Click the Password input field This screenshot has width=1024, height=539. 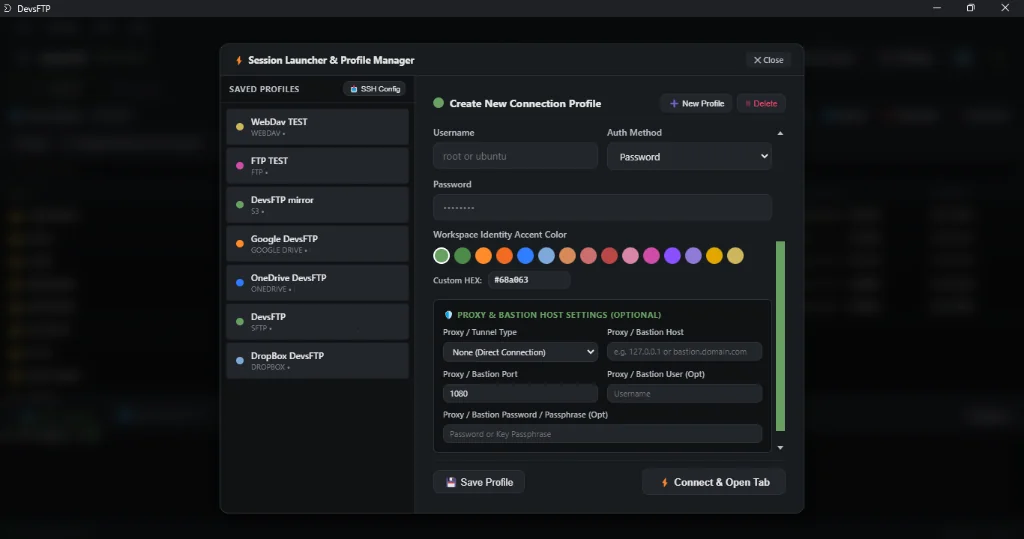click(602, 208)
